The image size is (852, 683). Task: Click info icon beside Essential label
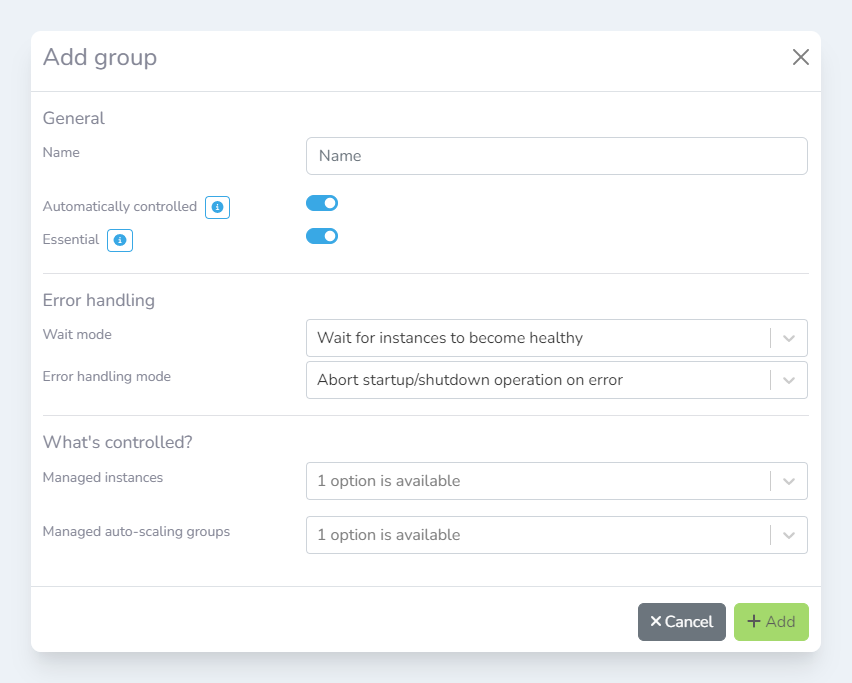pos(120,240)
